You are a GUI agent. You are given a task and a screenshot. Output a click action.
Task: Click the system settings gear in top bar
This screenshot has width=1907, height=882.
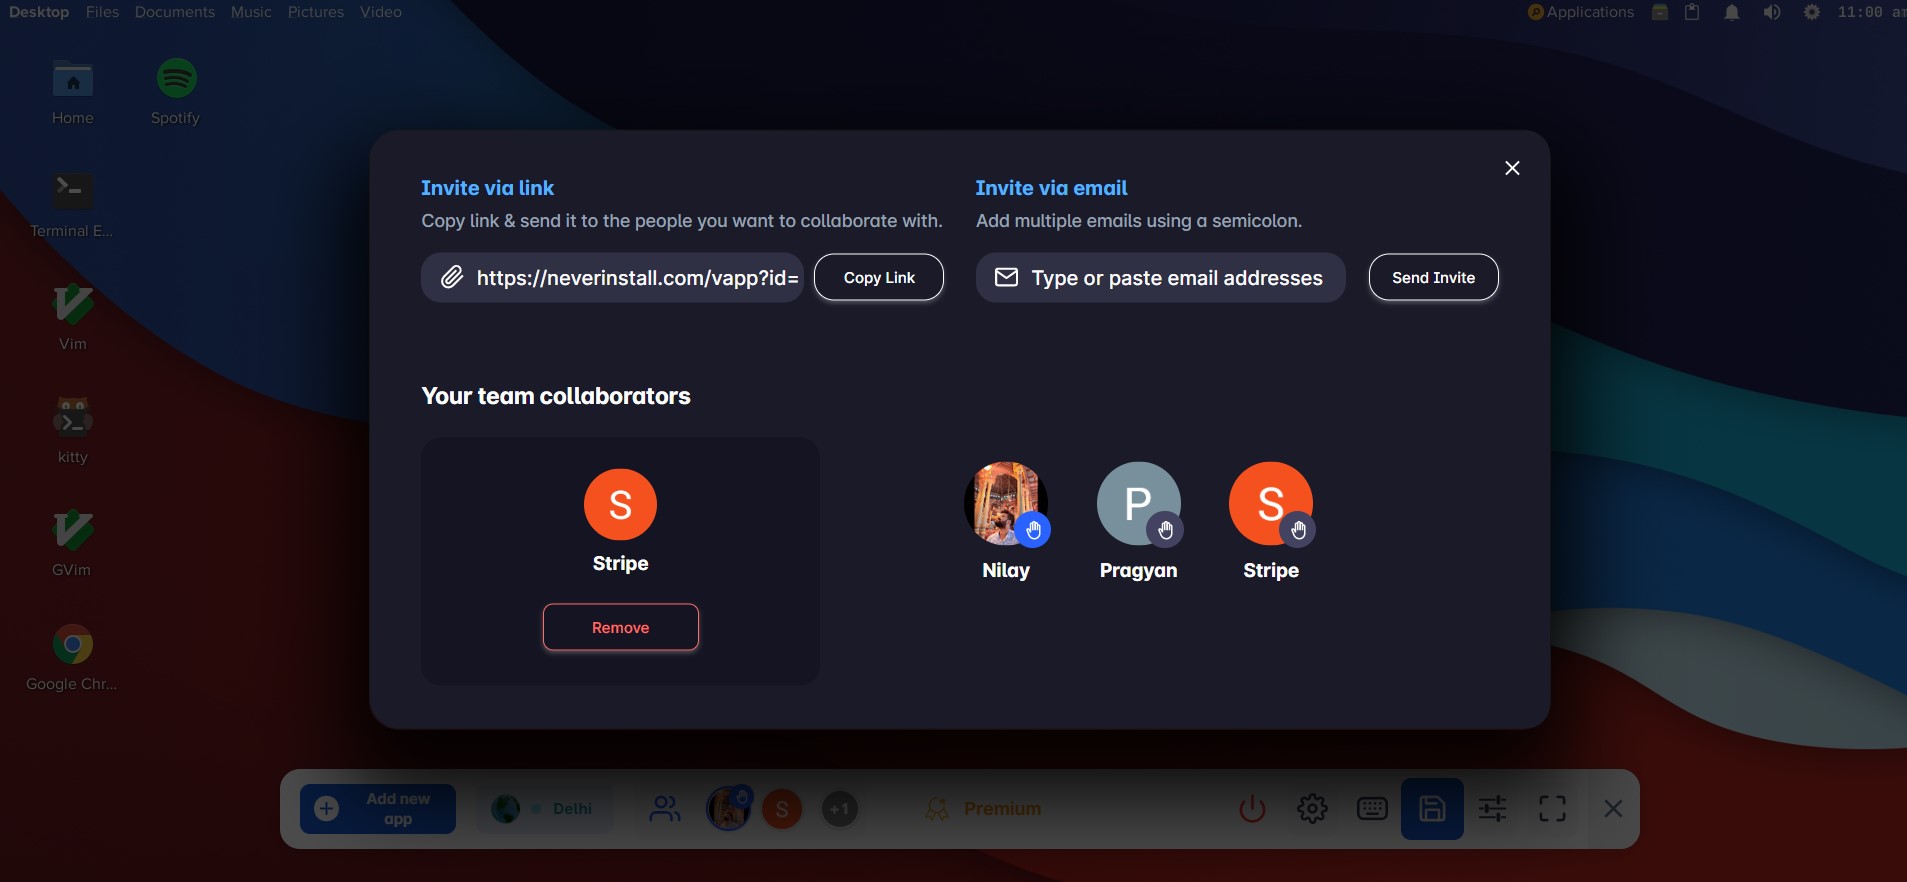[x=1812, y=12]
